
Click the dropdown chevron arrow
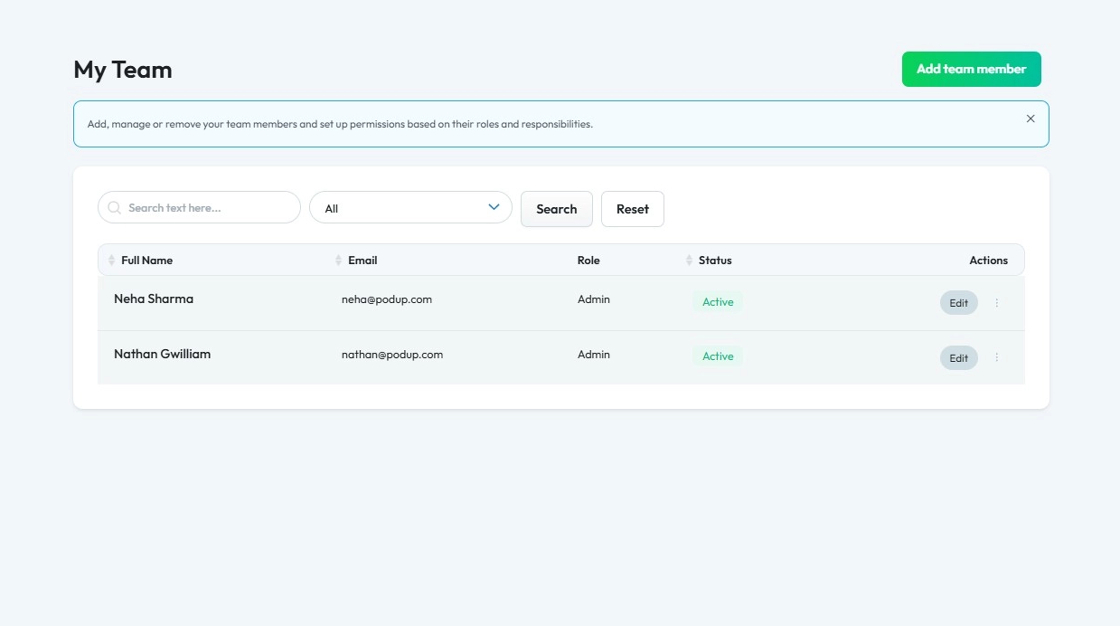pyautogui.click(x=493, y=207)
